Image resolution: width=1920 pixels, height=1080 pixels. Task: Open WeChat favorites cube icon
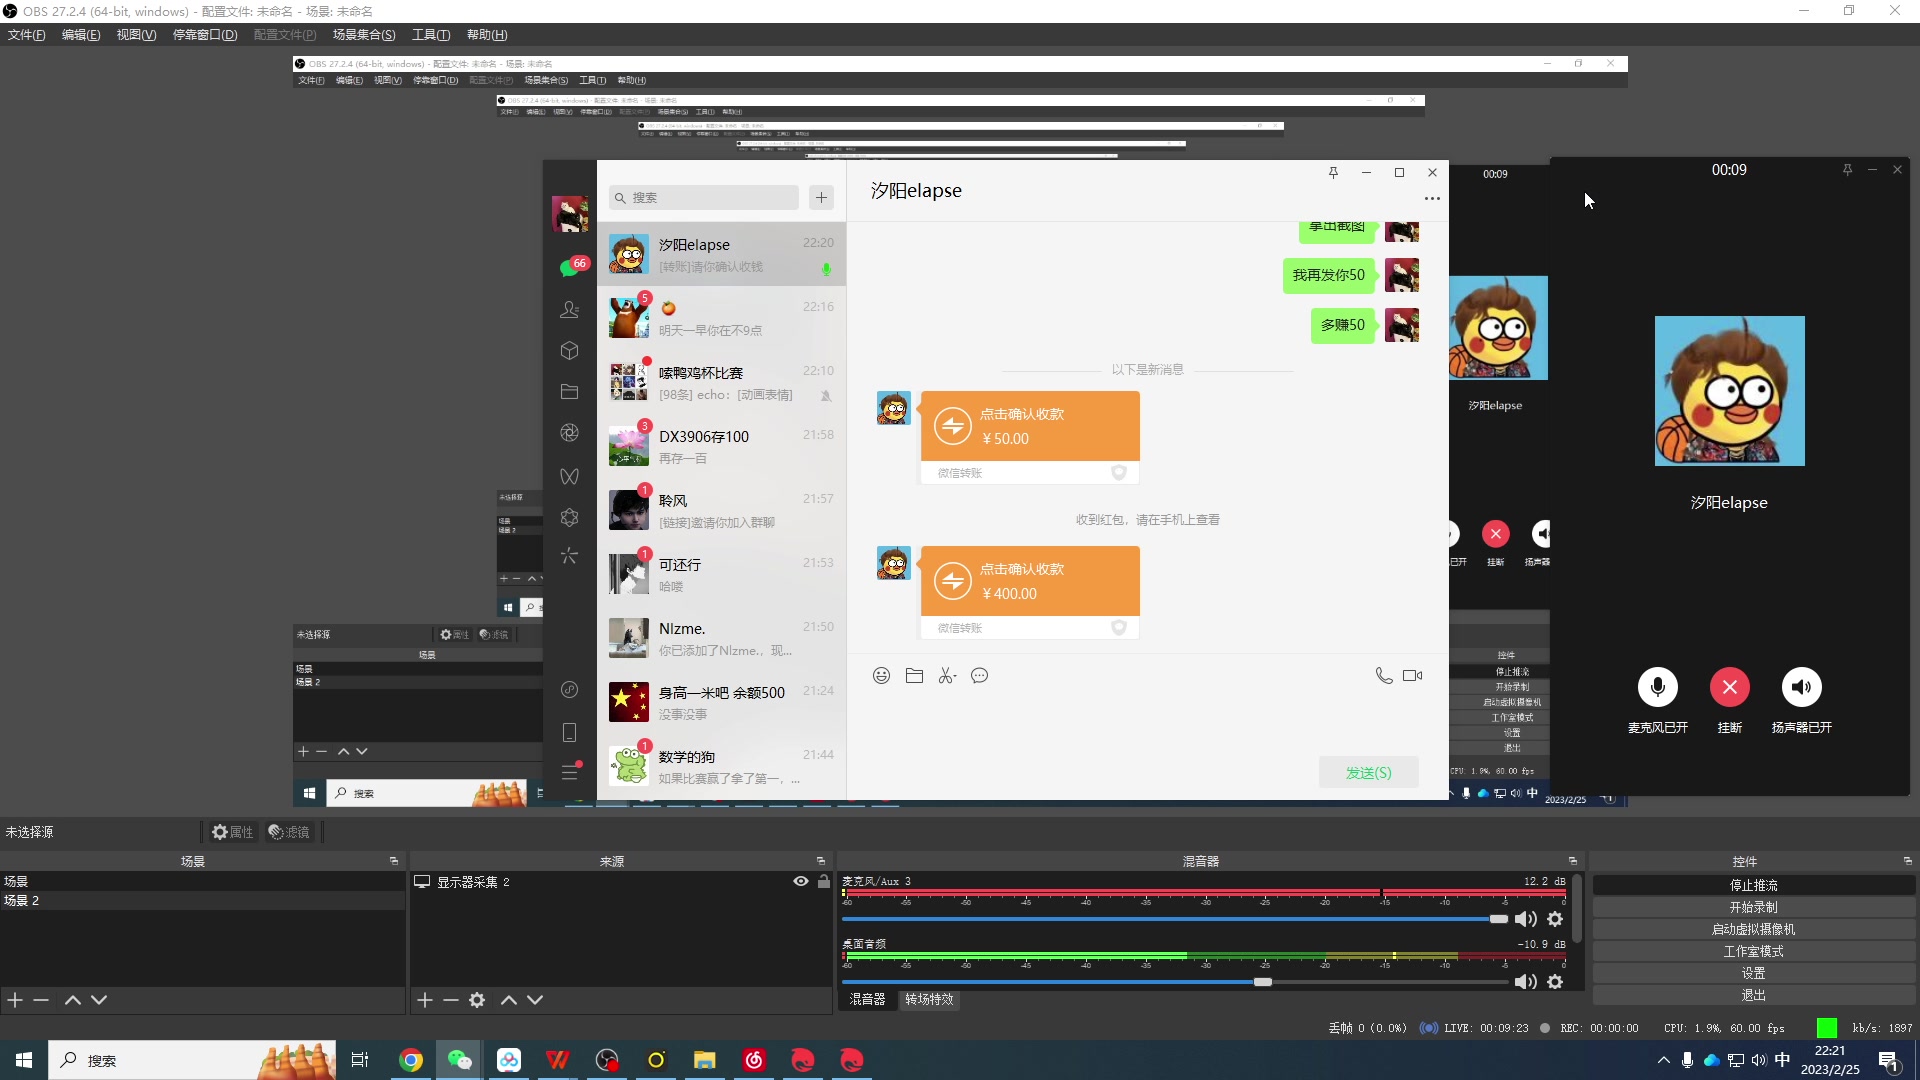click(570, 351)
